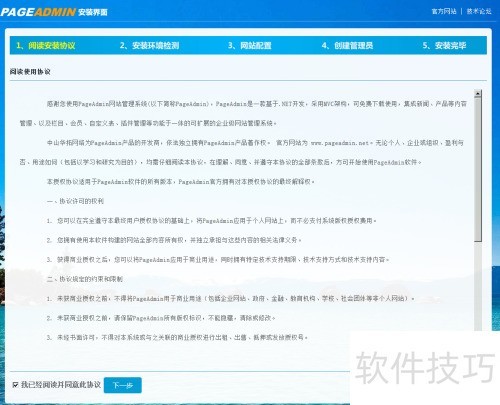
Task: Click the PAGEADMIN logo
Action: coord(38,12)
